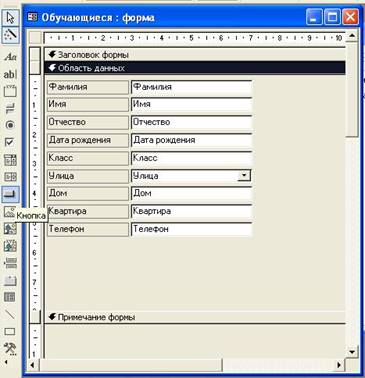
Task: Open the More Controls tool
Action: [x=10, y=349]
